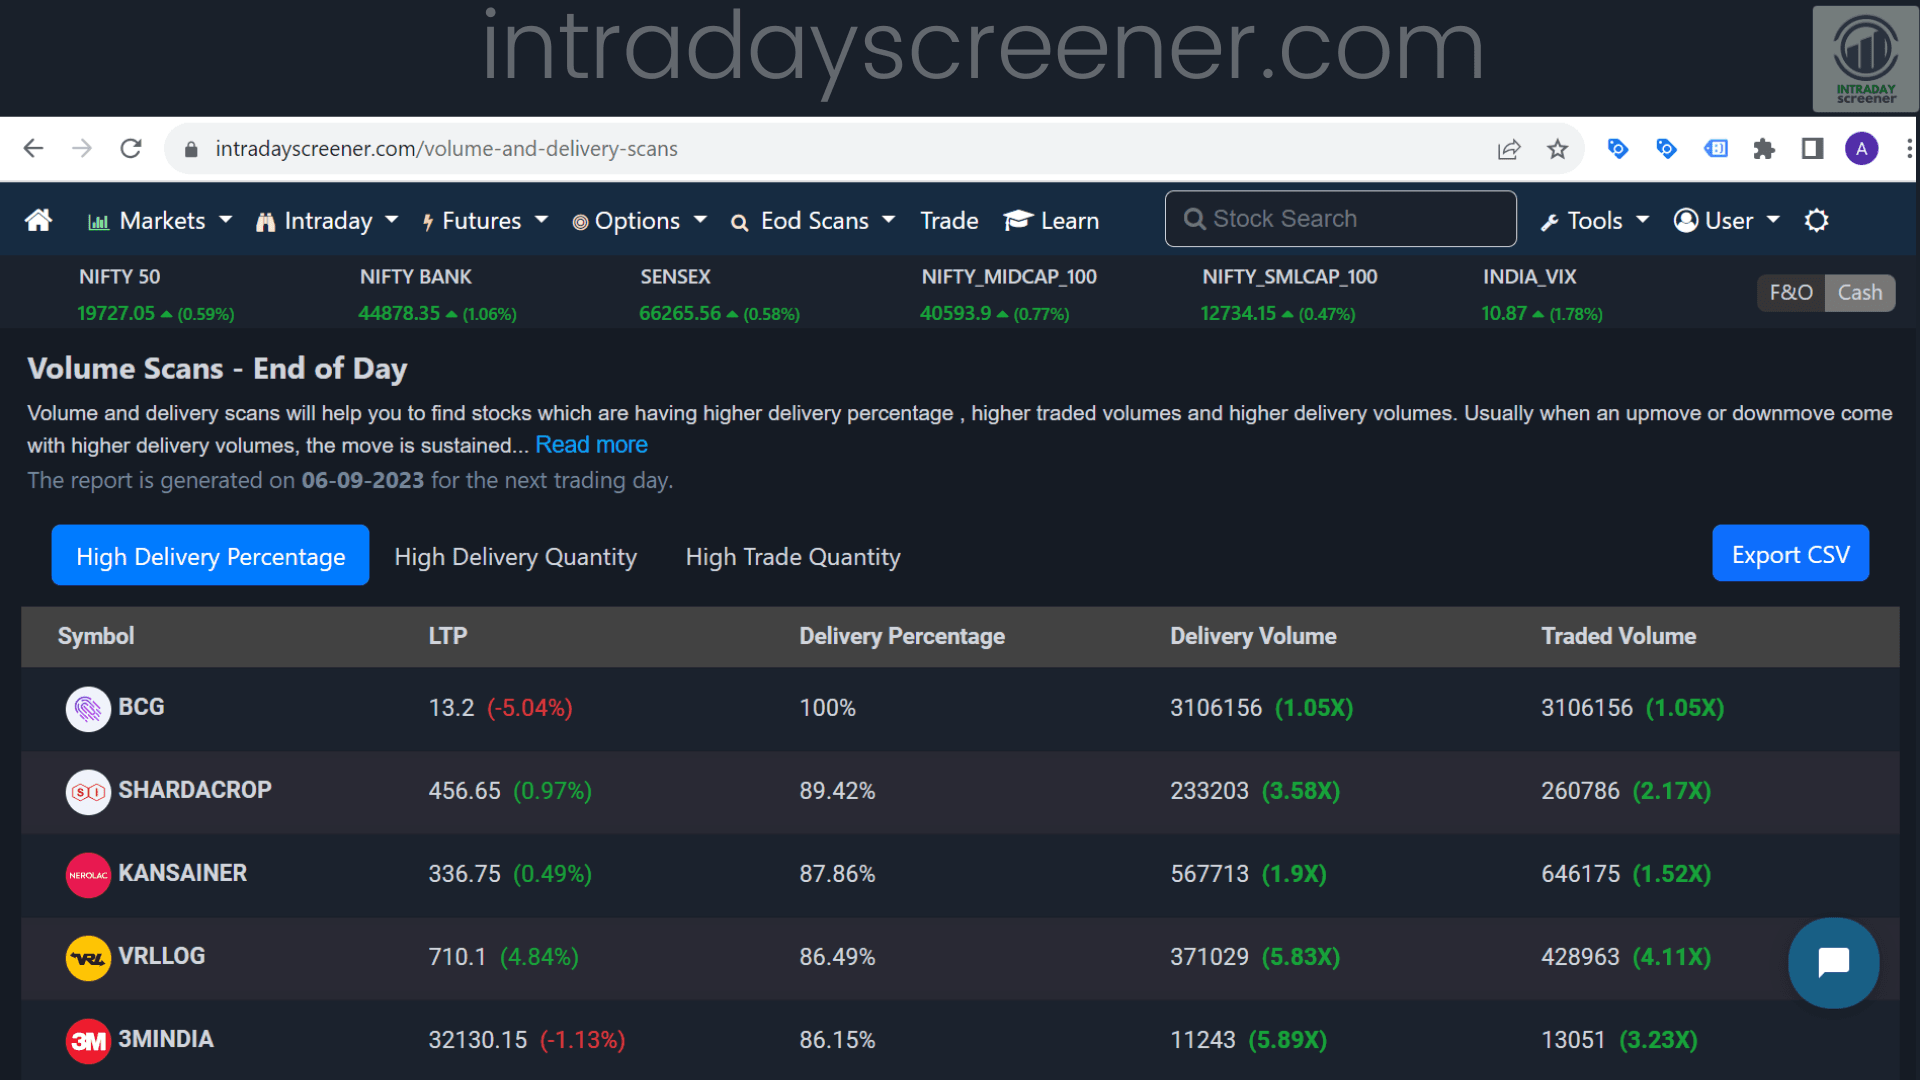Click the Export CSV button

point(1790,554)
